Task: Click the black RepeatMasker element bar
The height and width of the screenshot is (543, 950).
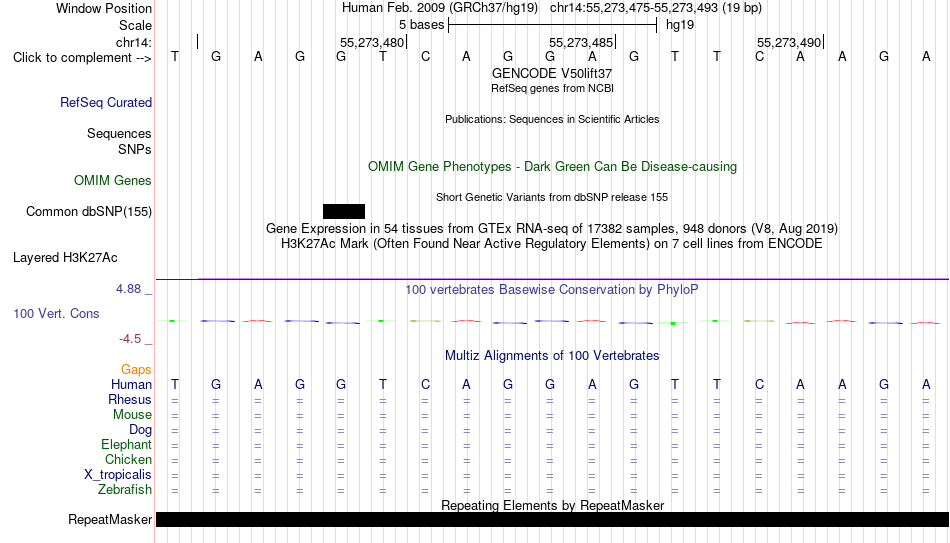Action: click(x=553, y=519)
